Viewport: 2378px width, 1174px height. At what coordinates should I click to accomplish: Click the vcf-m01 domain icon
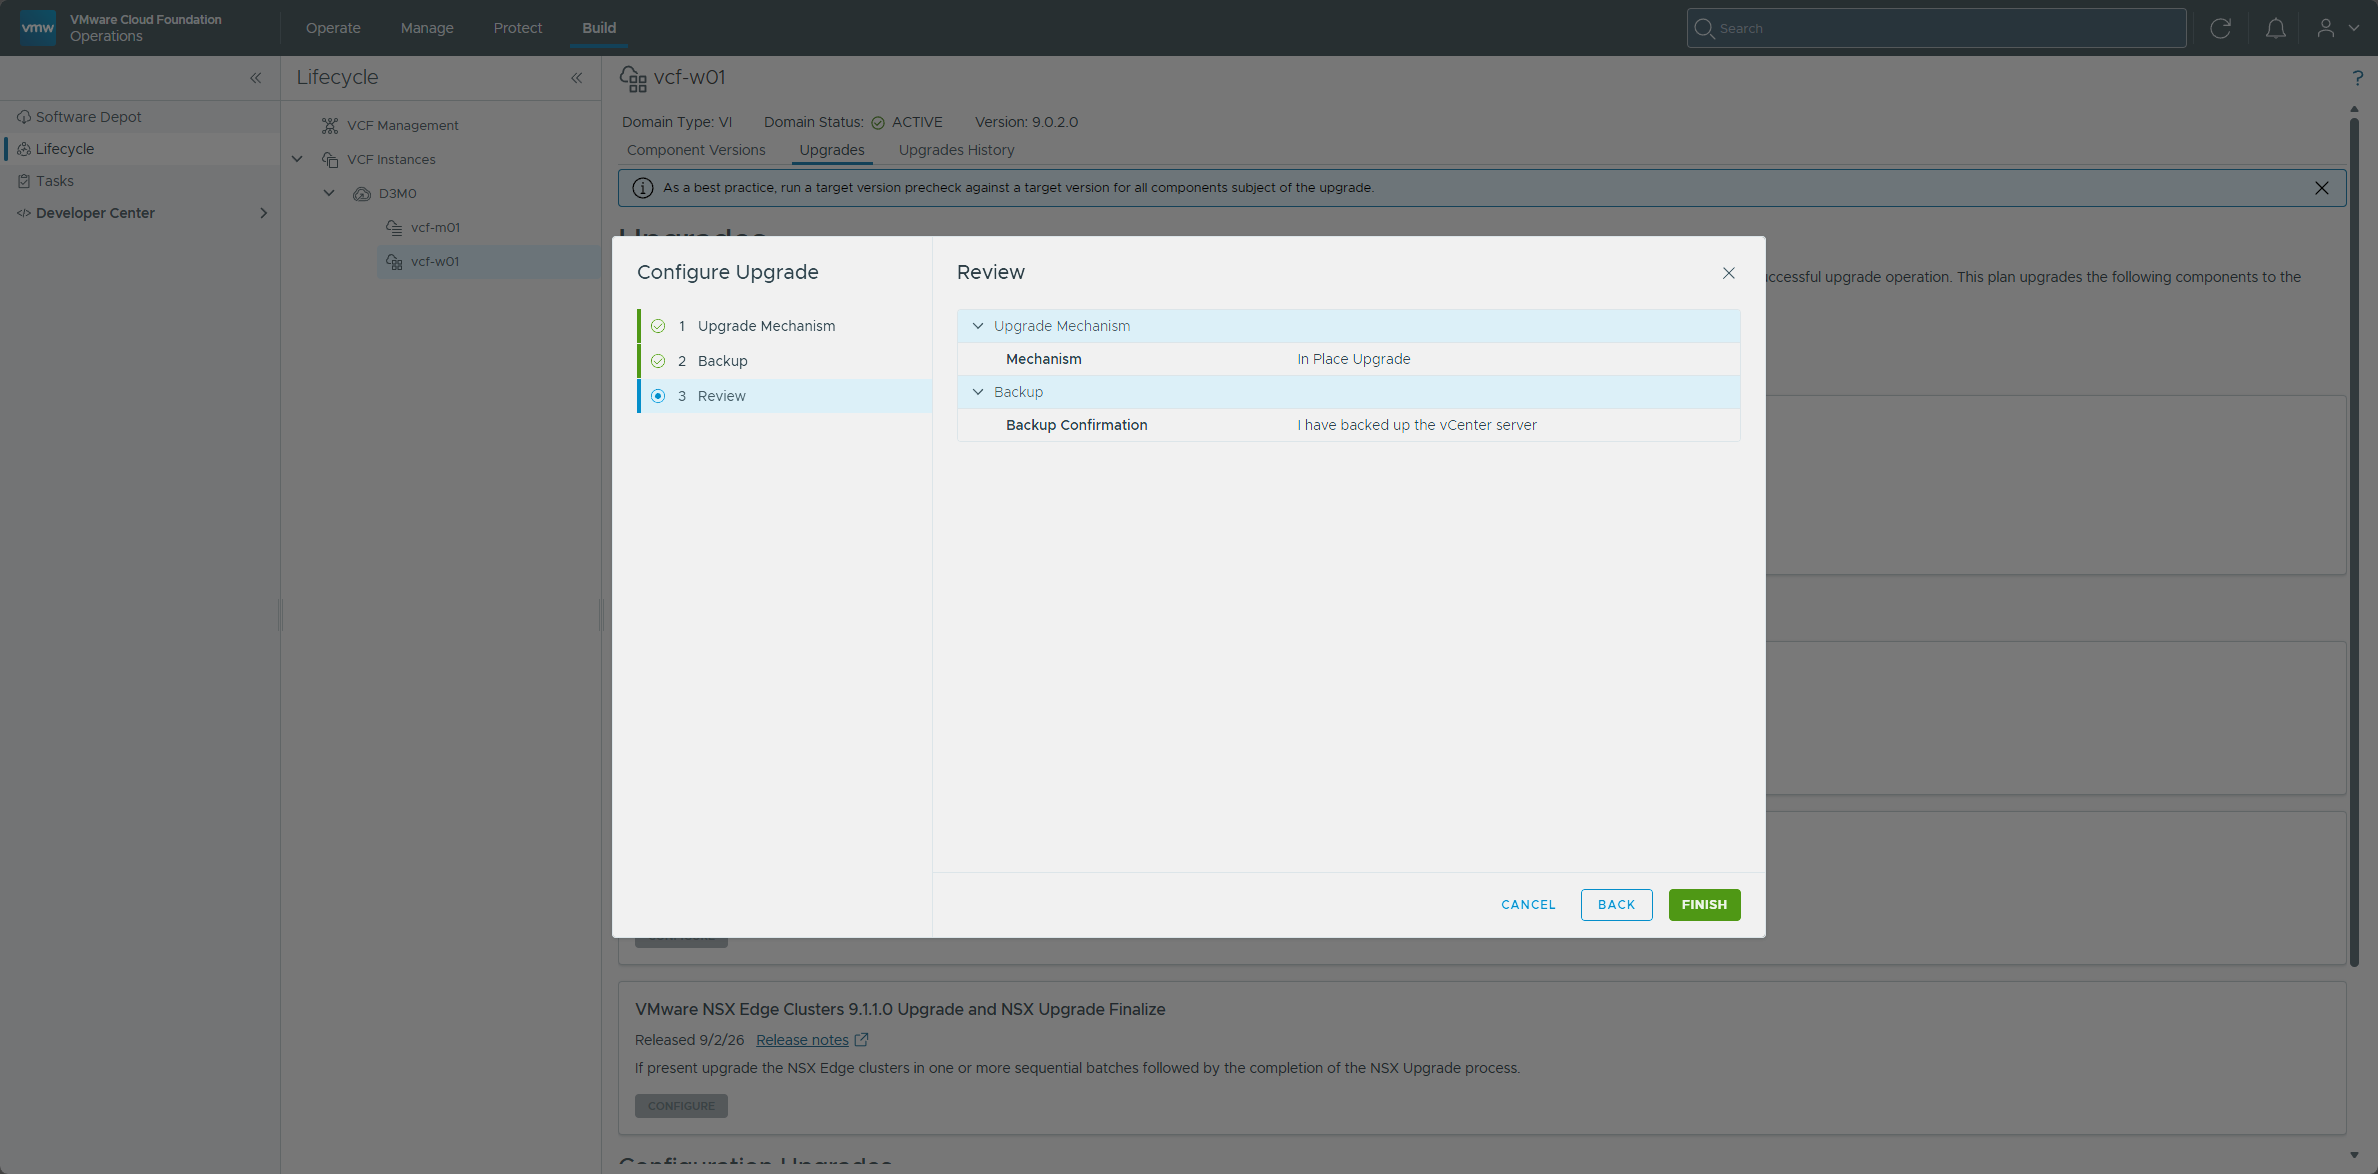click(x=394, y=227)
